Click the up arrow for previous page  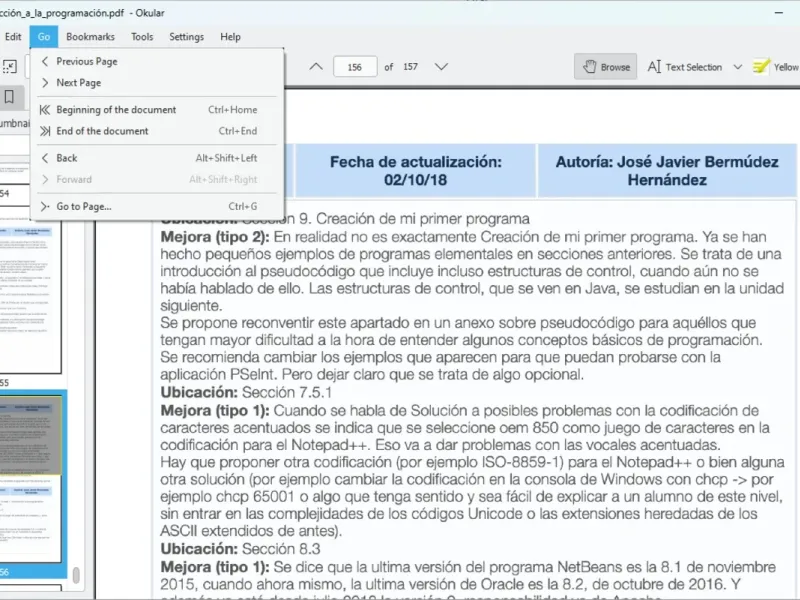pos(316,67)
